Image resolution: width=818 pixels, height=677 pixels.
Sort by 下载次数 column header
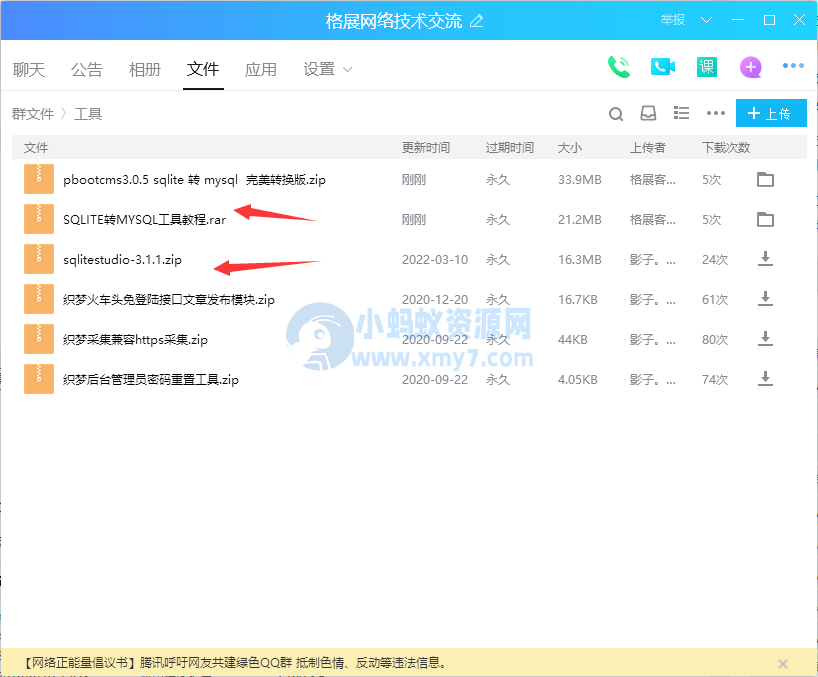[x=726, y=148]
